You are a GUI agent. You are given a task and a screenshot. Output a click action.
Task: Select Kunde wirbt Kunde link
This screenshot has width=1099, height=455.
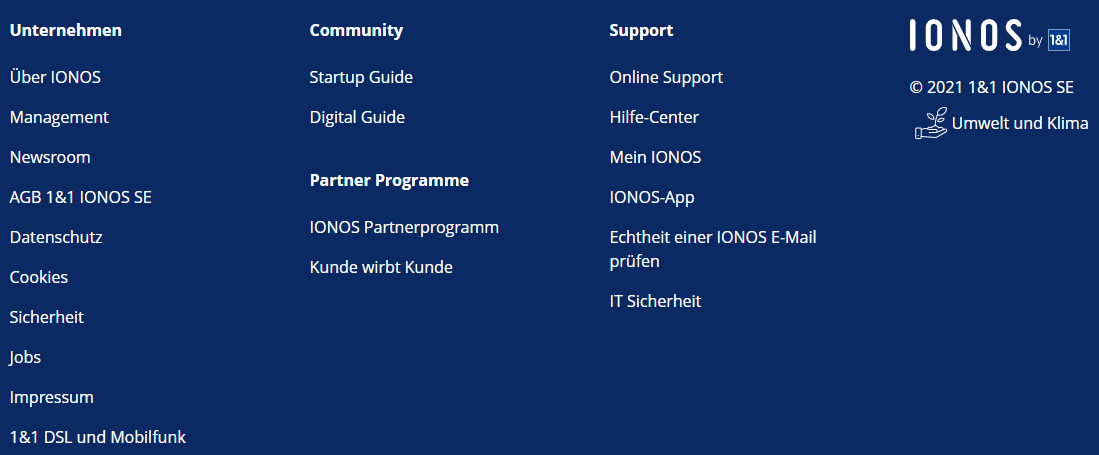[381, 267]
